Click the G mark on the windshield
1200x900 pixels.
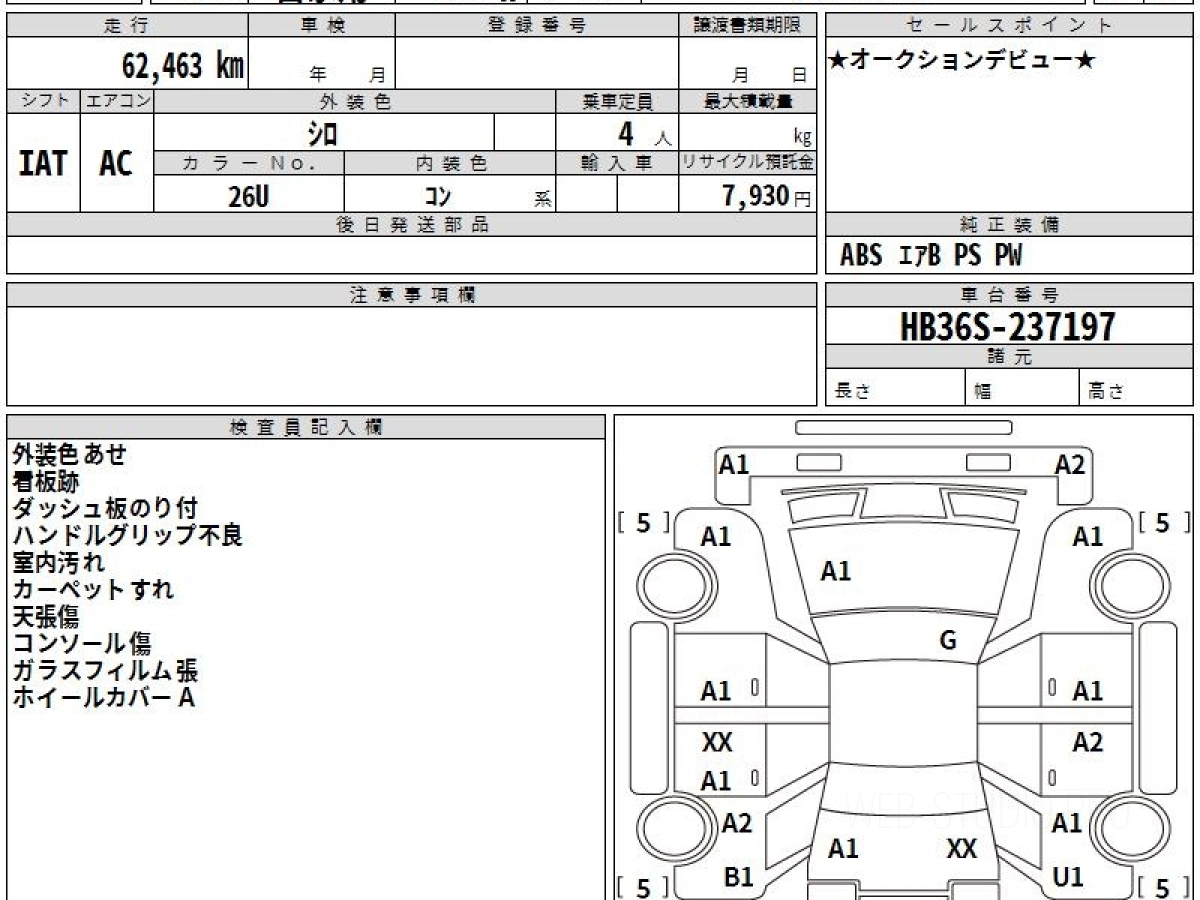click(x=949, y=641)
